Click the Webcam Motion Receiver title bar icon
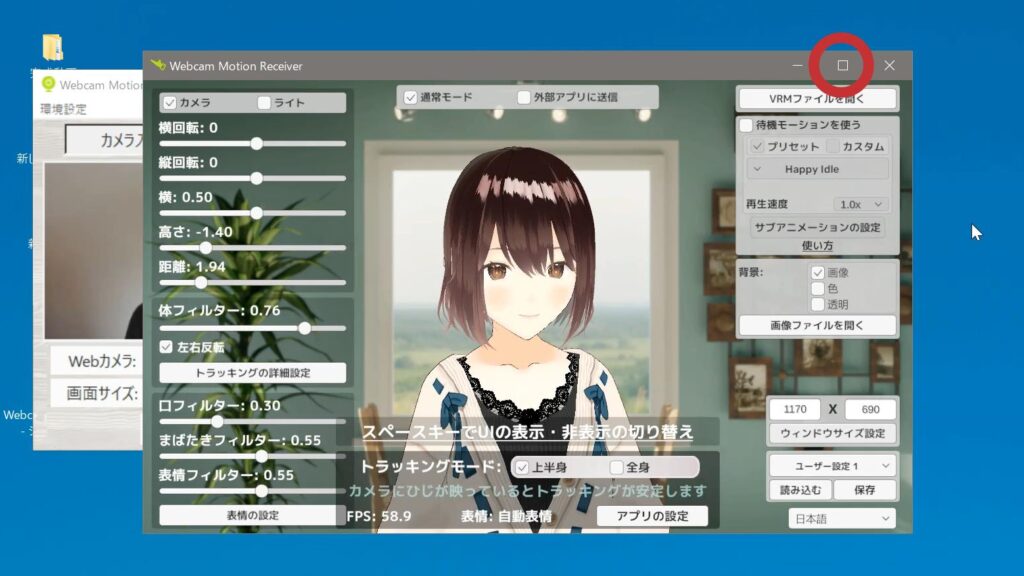Viewport: 1024px width, 576px height. click(157, 66)
